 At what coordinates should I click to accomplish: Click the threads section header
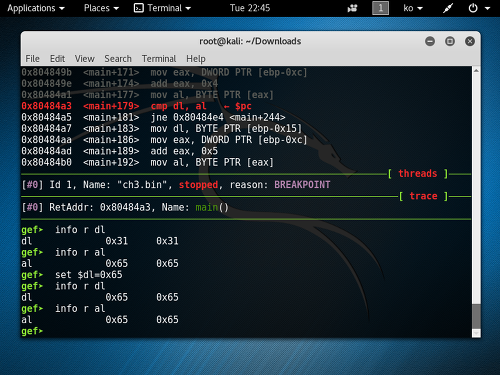[x=418, y=173]
